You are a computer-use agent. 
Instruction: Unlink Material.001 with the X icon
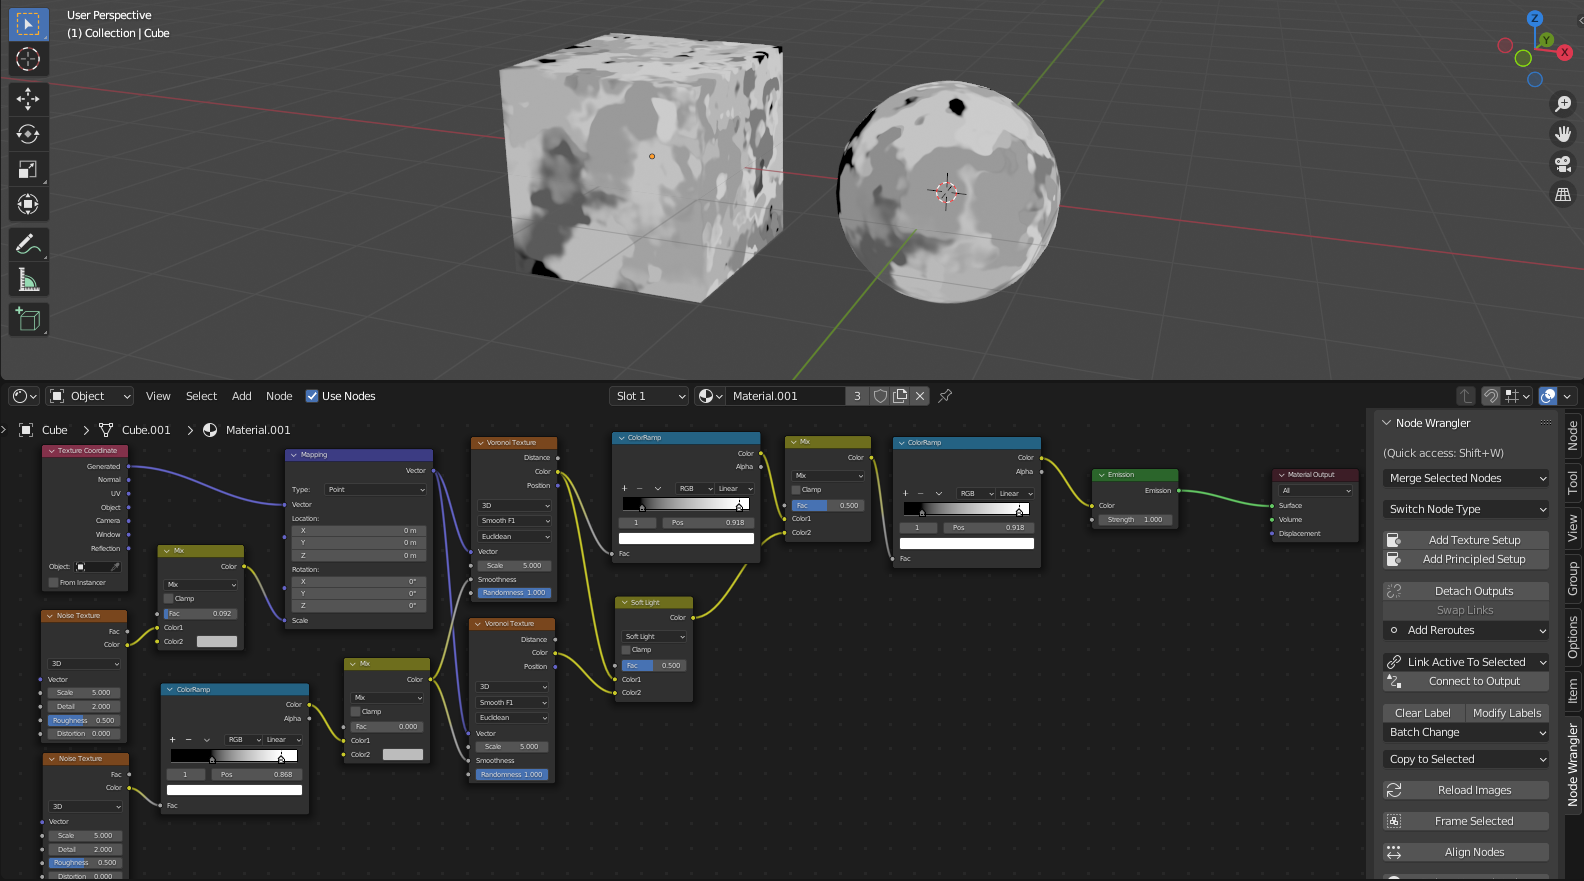[920, 396]
